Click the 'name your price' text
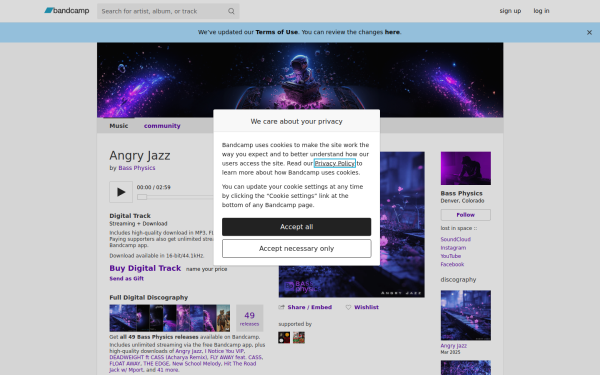Screen dimensions: 600x375 click(x=207, y=269)
